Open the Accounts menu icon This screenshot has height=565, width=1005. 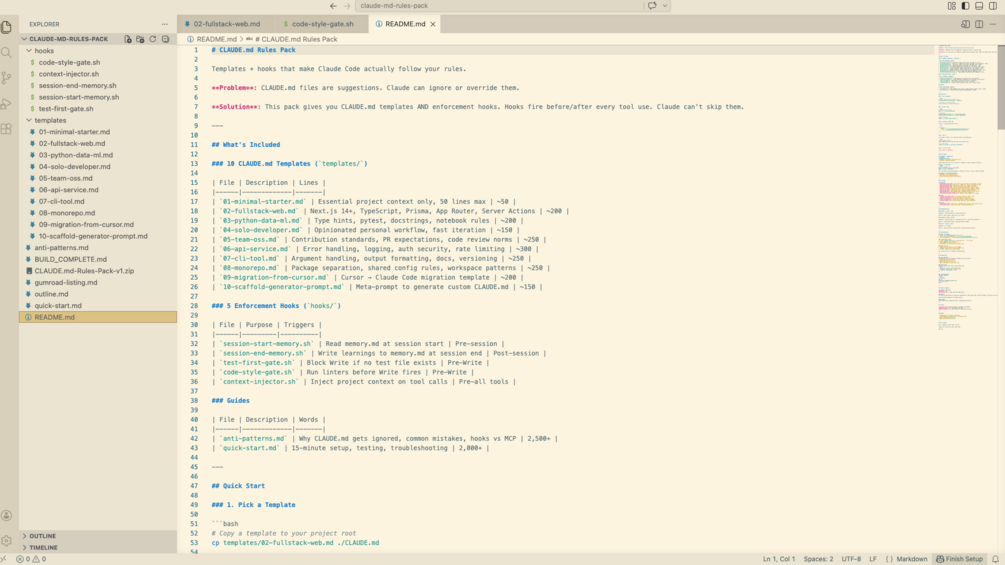pos(6,516)
